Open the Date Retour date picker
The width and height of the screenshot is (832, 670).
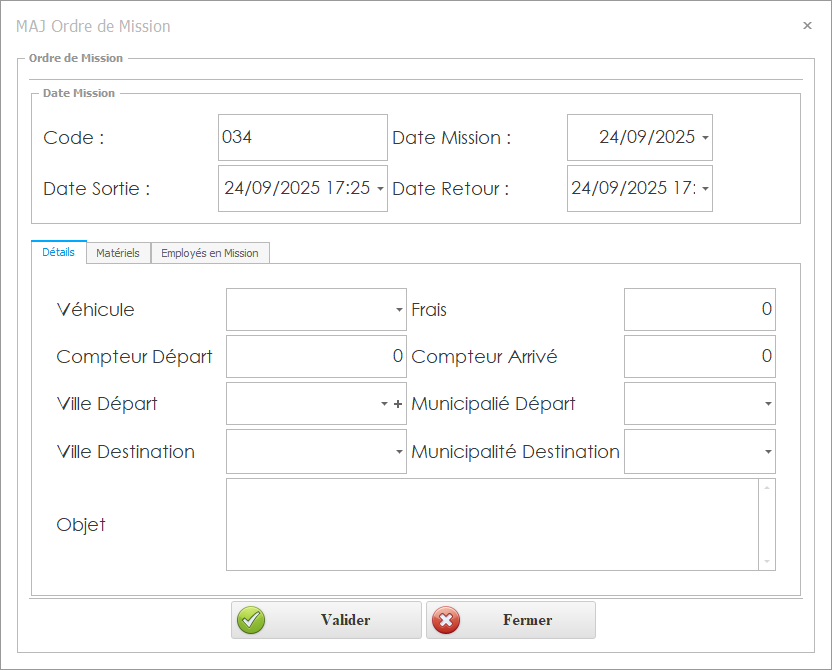[x=705, y=189]
